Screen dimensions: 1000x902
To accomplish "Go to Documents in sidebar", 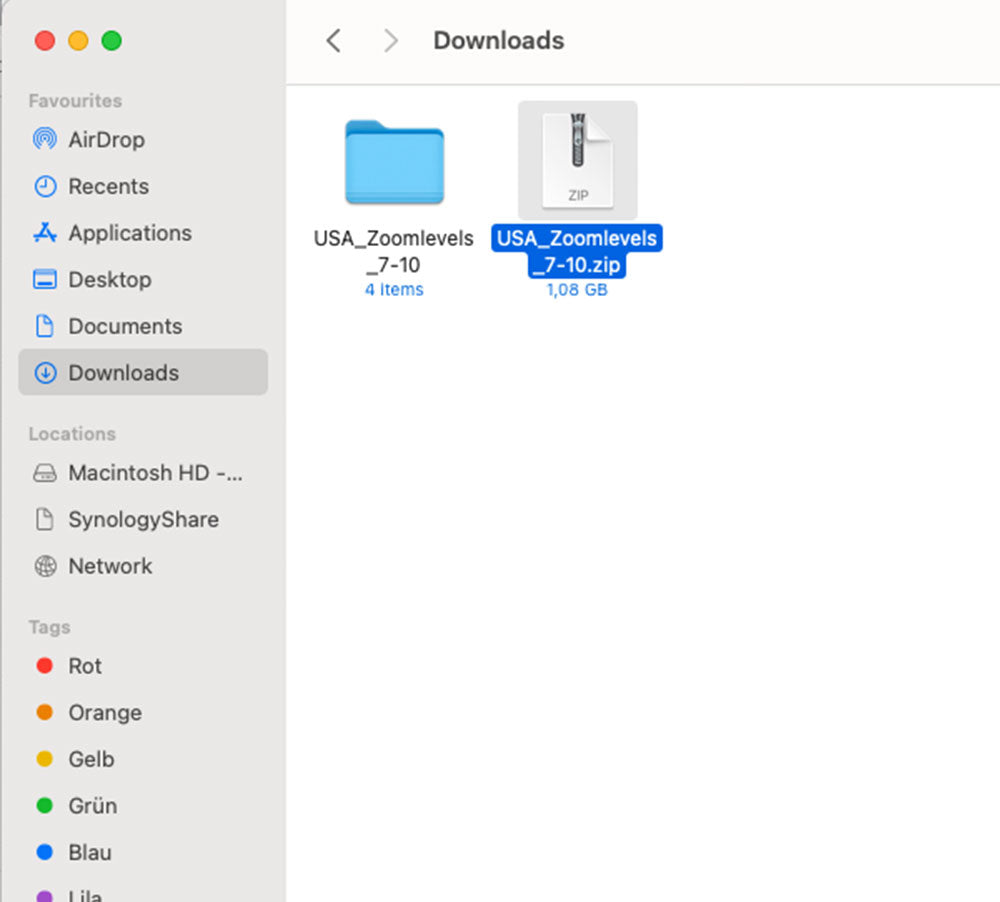I will [x=124, y=327].
